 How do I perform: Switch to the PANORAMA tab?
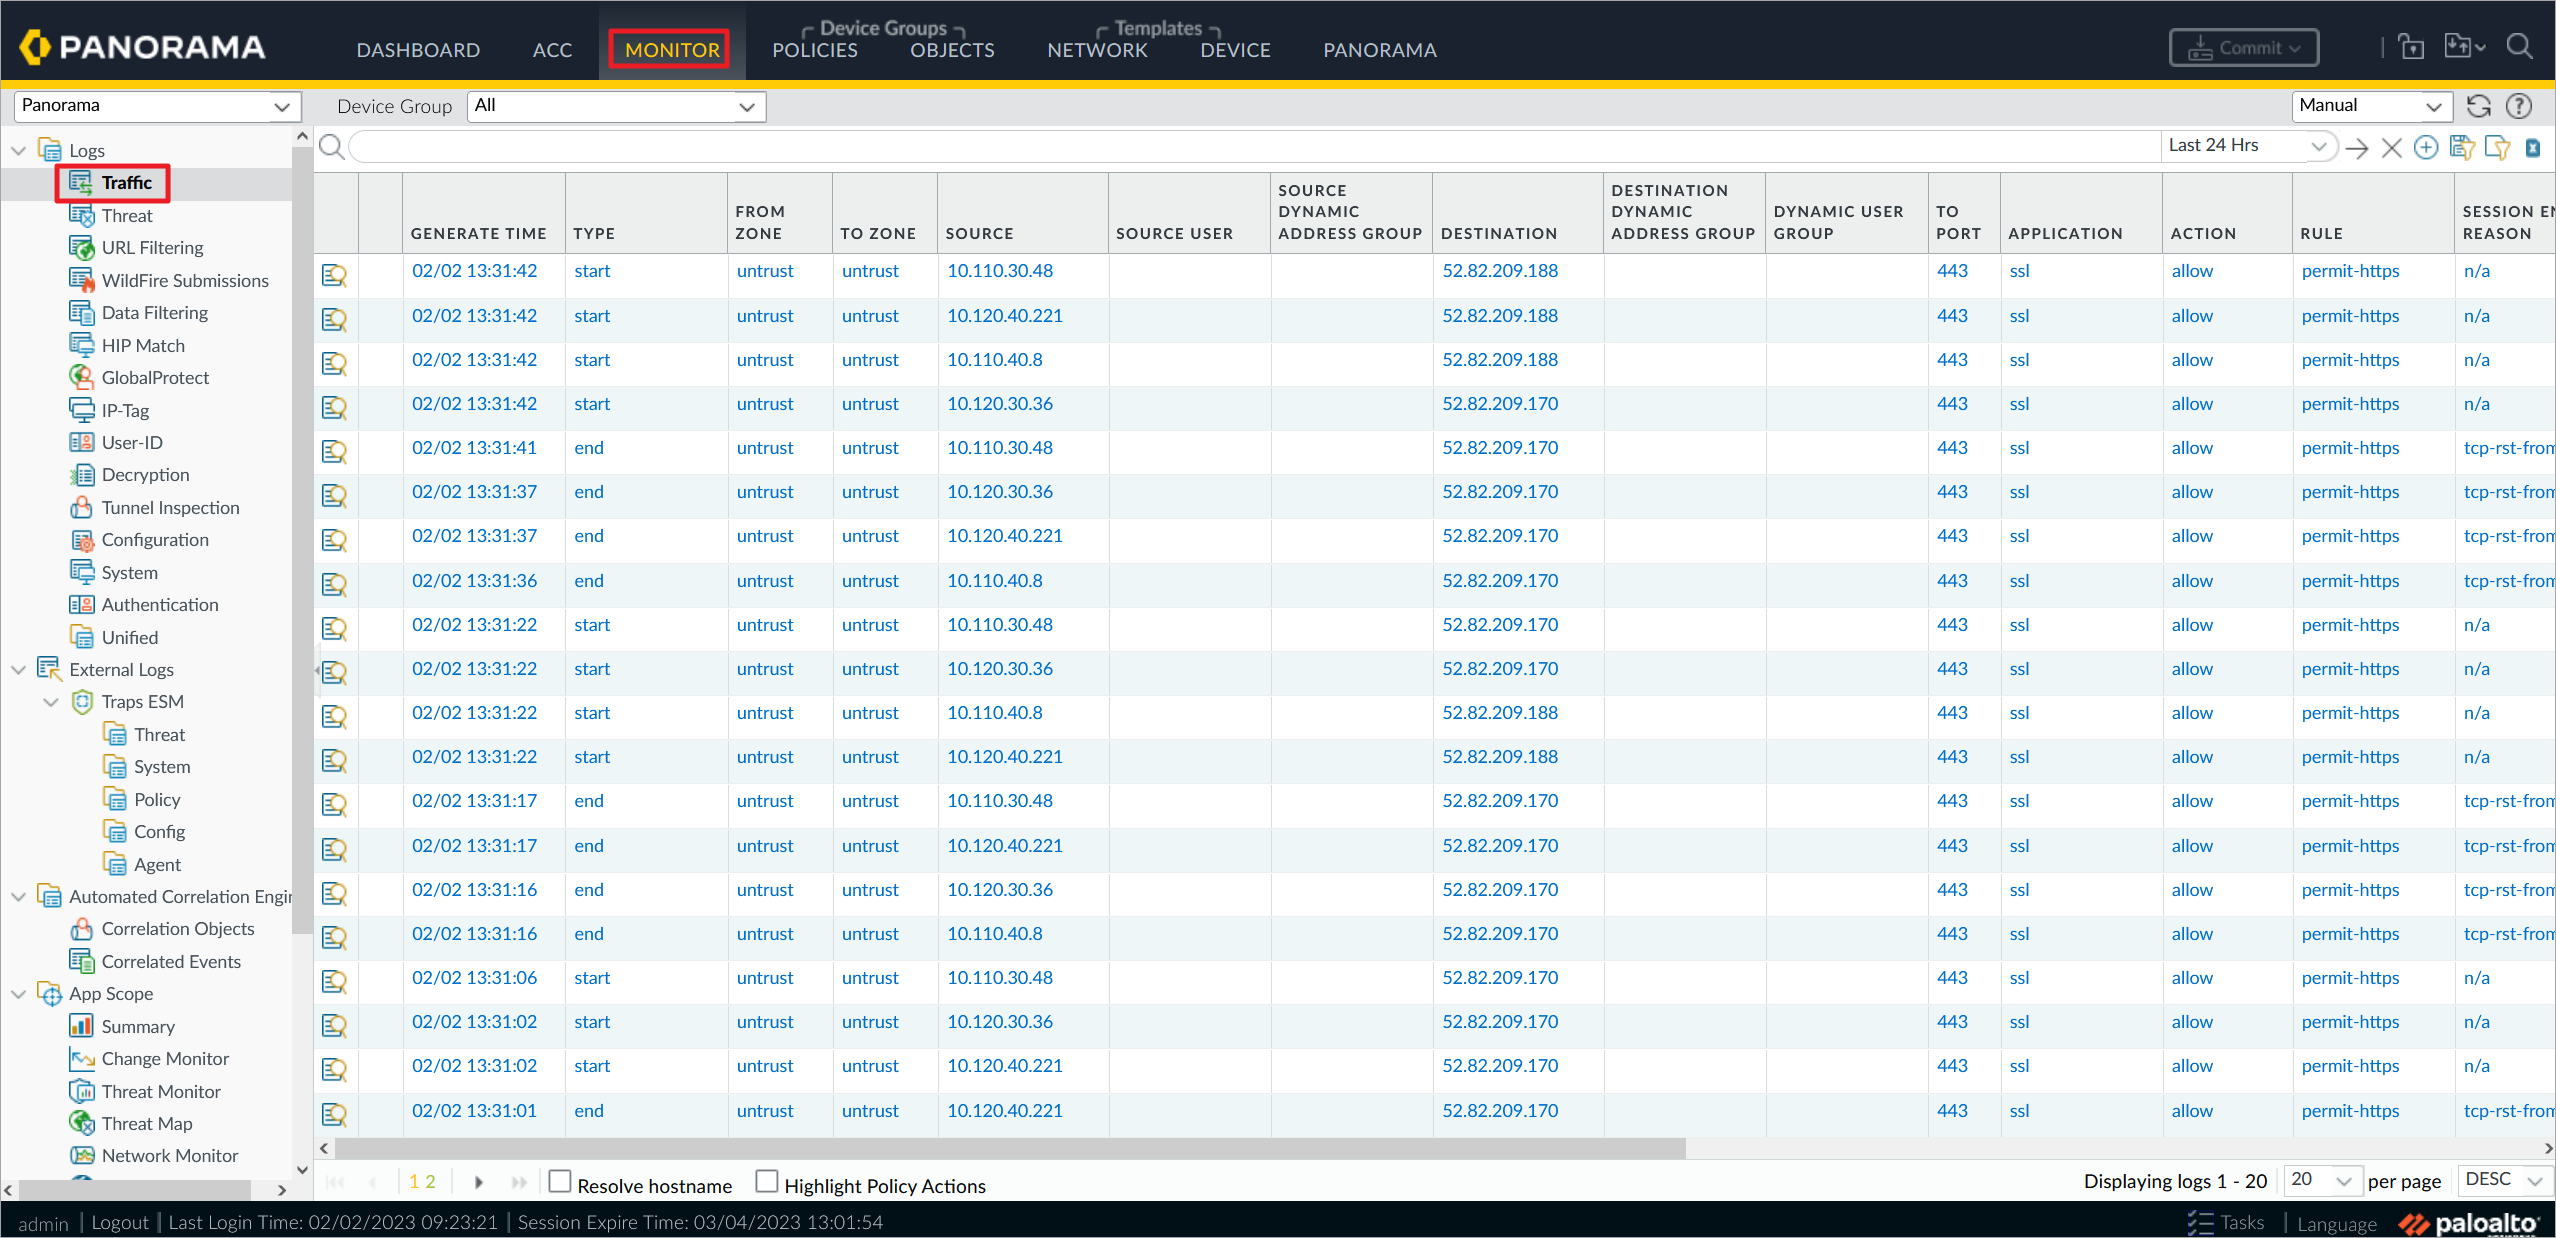(x=1379, y=50)
